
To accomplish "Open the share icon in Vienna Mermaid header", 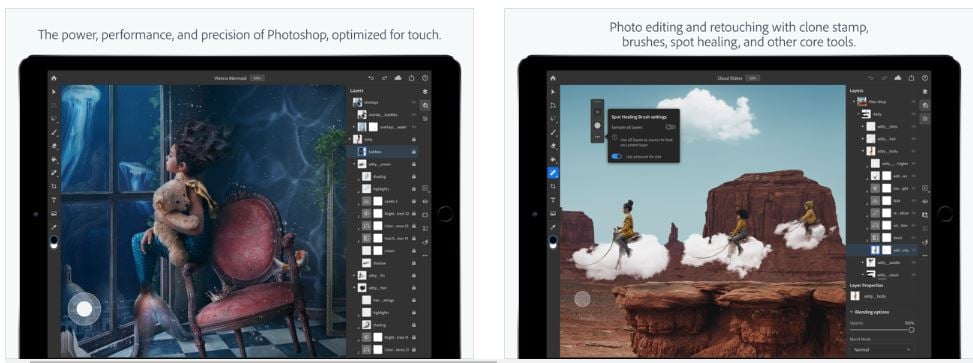I will click(411, 78).
